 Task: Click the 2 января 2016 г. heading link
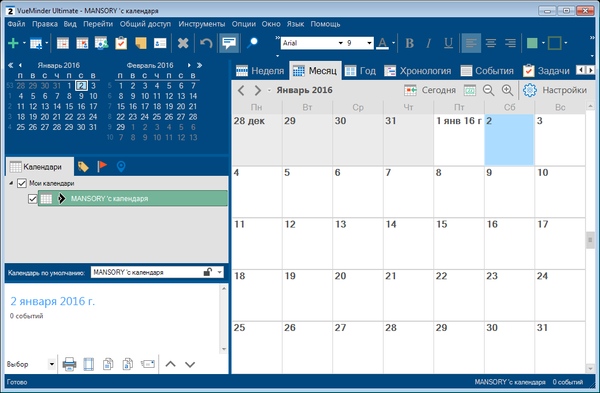52,302
